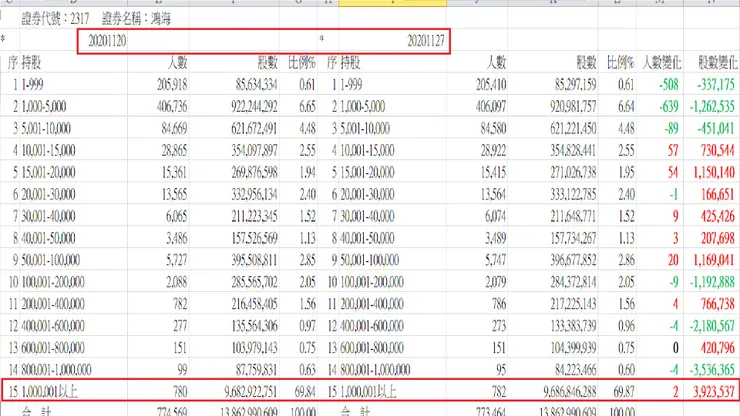Select the date cell 20201120
740x416 pixels.
click(107, 41)
